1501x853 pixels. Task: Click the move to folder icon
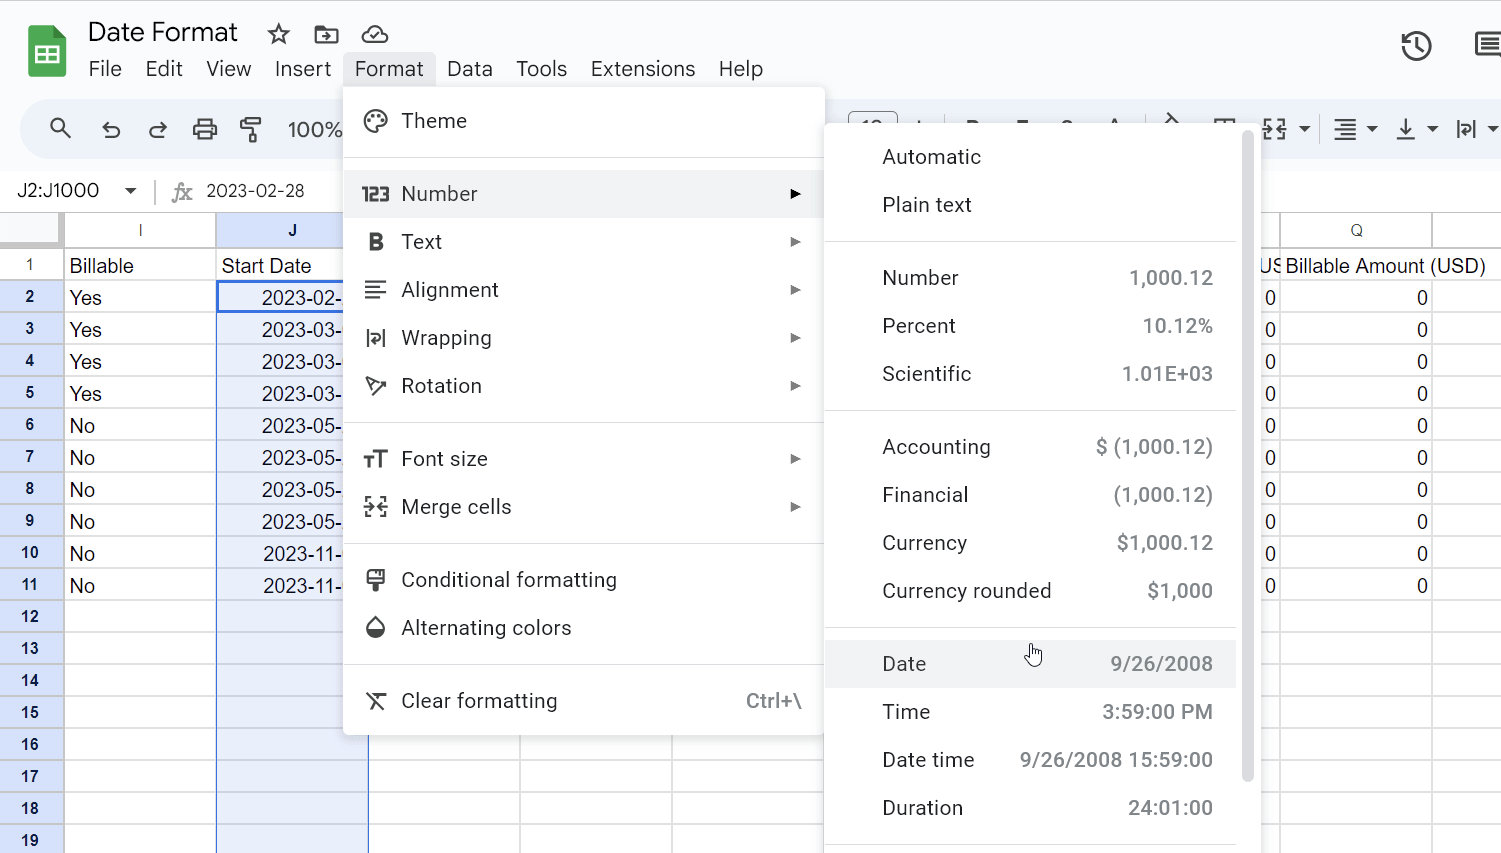pos(326,35)
